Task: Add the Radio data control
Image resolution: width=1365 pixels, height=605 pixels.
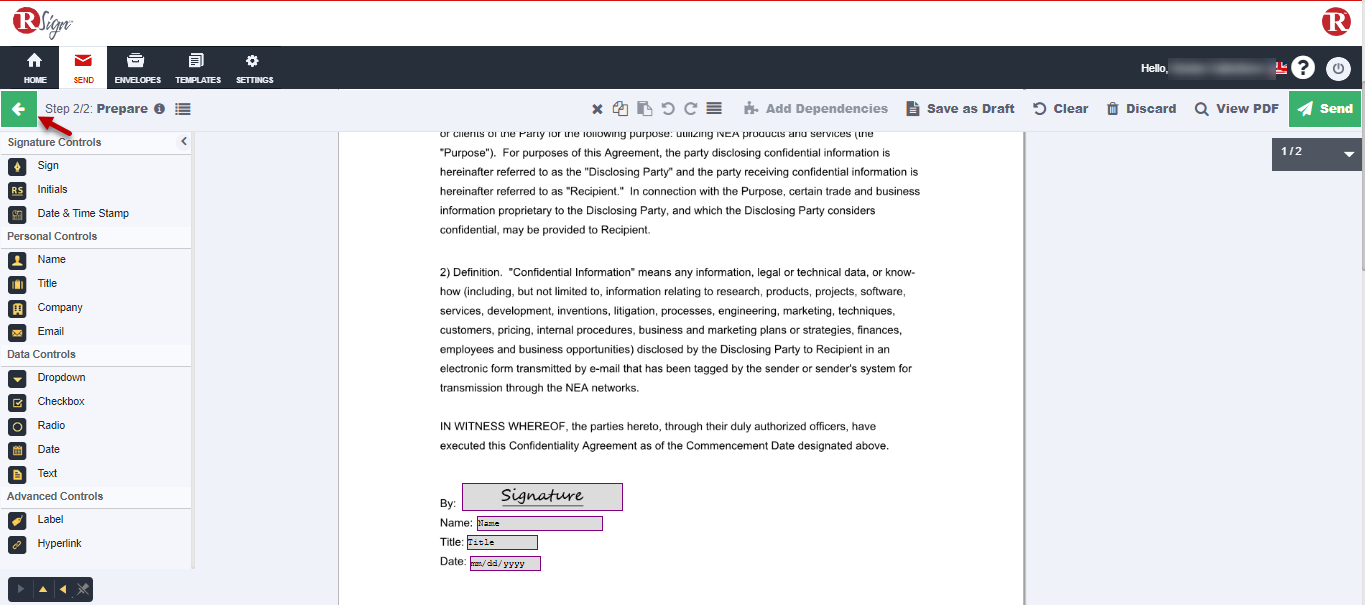Action: [x=51, y=426]
